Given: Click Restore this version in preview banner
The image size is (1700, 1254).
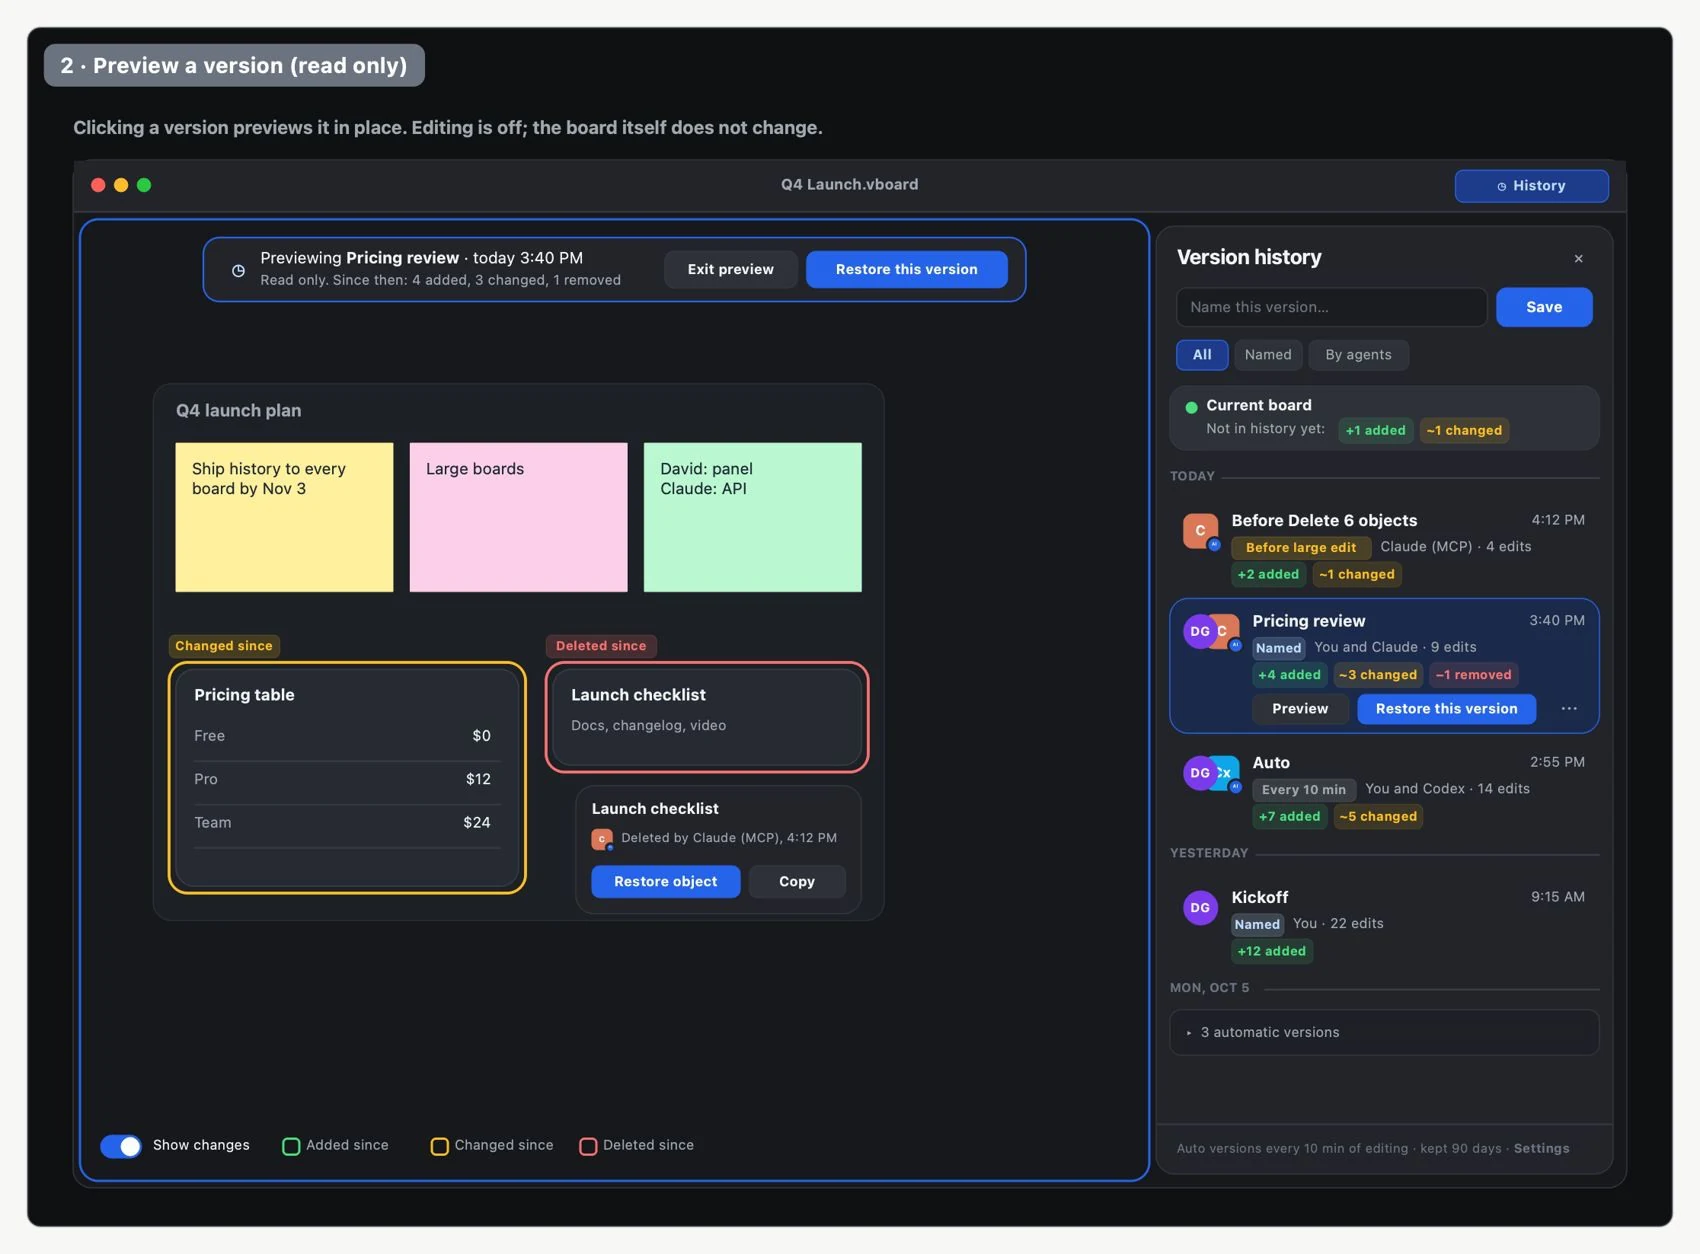Looking at the screenshot, I should click(x=906, y=269).
